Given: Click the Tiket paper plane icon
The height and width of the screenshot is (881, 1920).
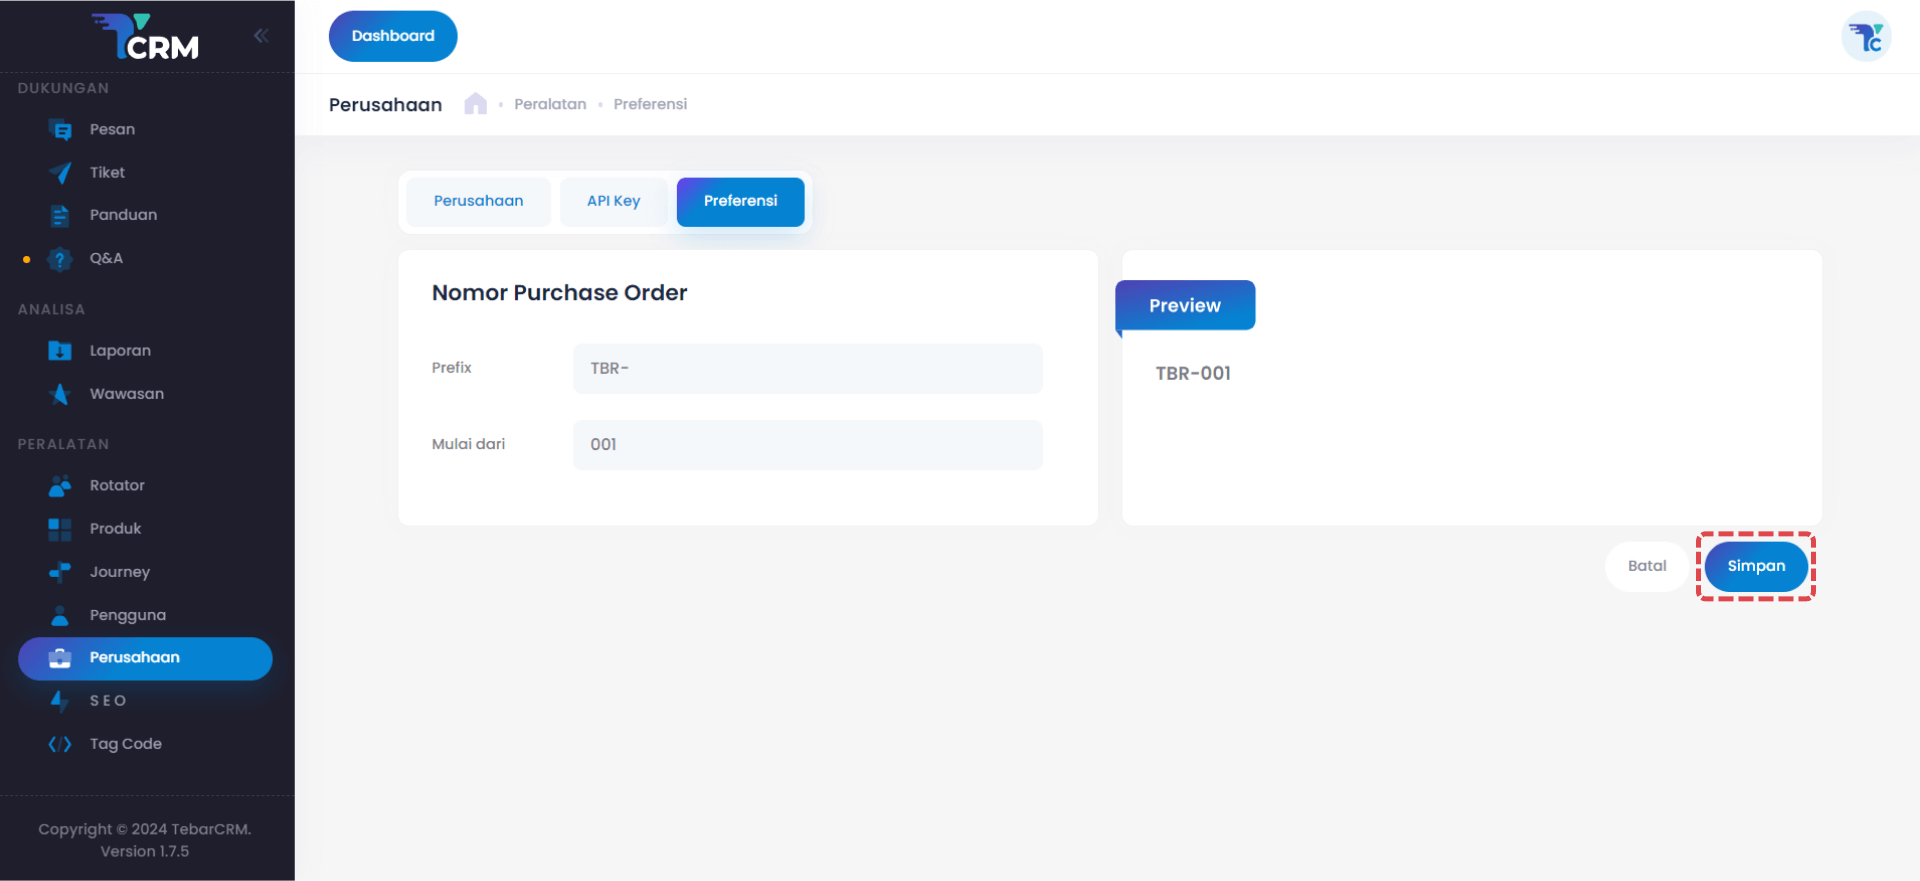Looking at the screenshot, I should (x=60, y=173).
